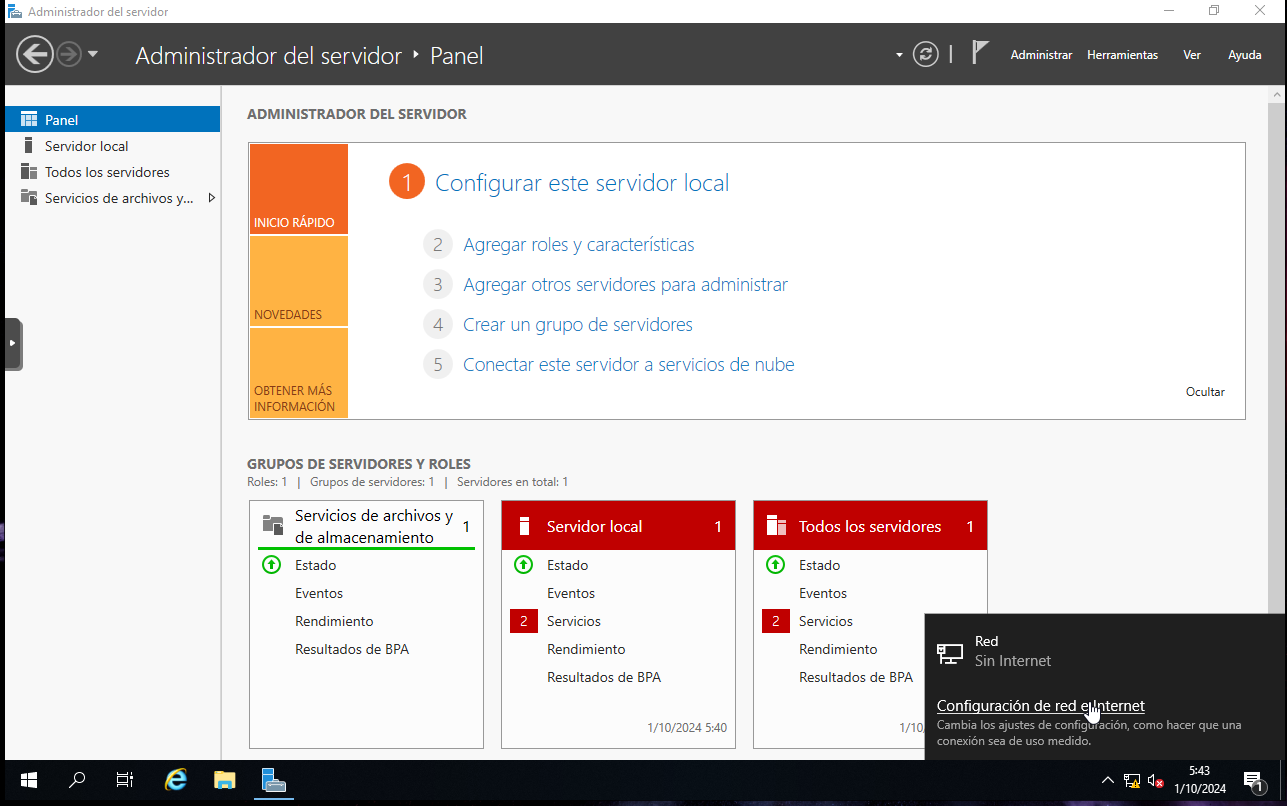Click the red 2 badge in Servidor local tile
This screenshot has height=806, width=1287.
[x=524, y=621]
